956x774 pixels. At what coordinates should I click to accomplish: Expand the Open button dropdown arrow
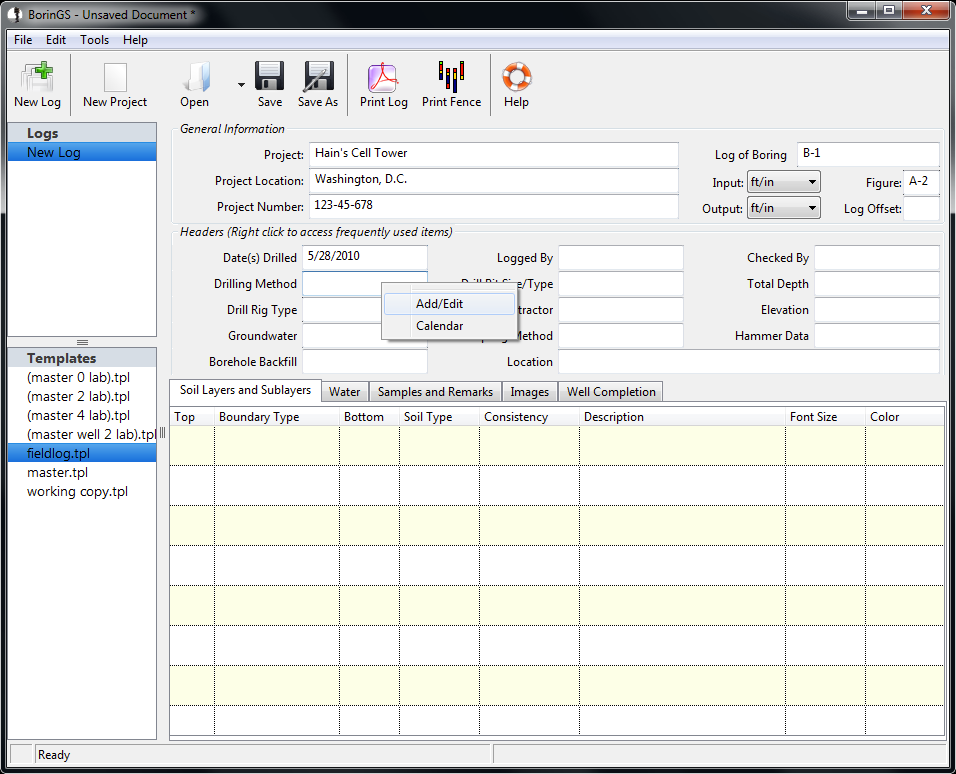tap(241, 85)
